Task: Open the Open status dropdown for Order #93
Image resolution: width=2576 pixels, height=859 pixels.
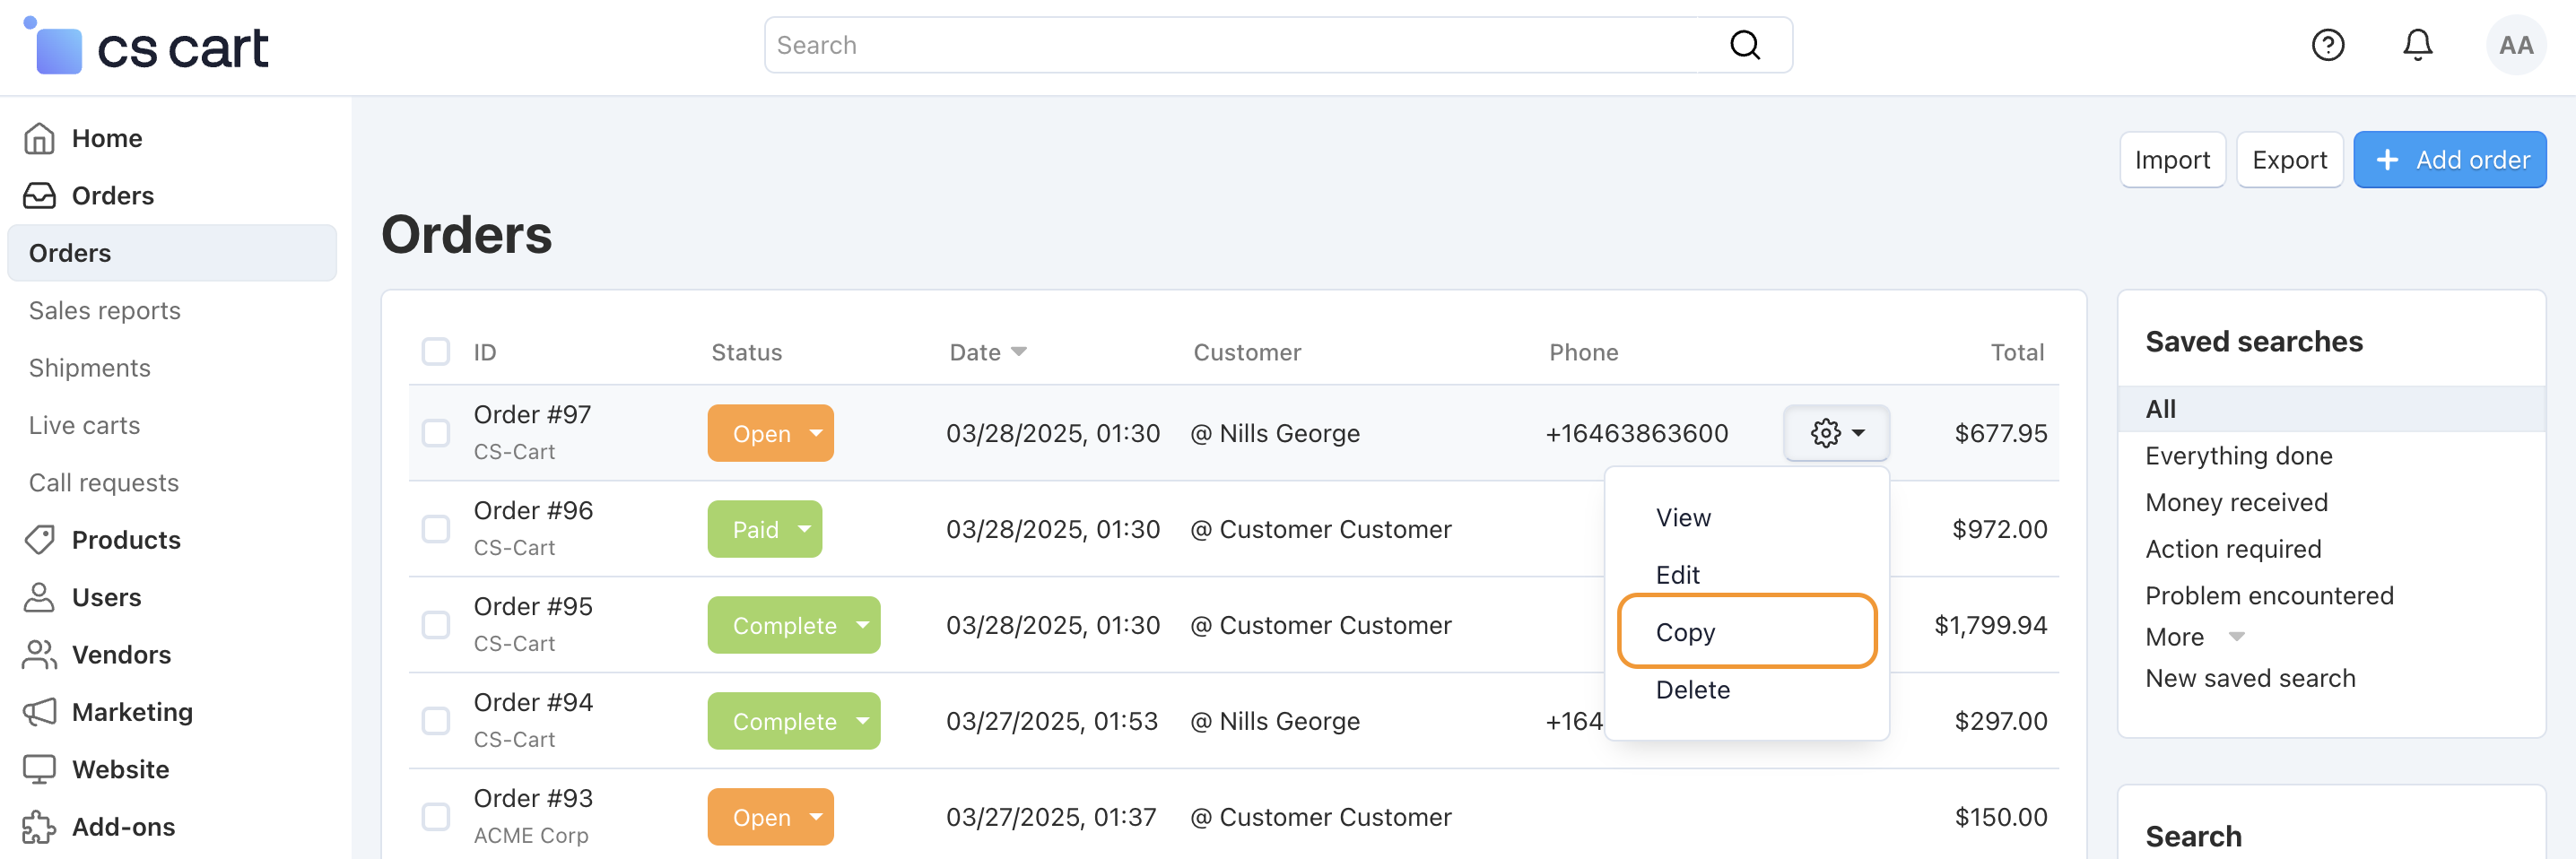Action: pos(770,817)
